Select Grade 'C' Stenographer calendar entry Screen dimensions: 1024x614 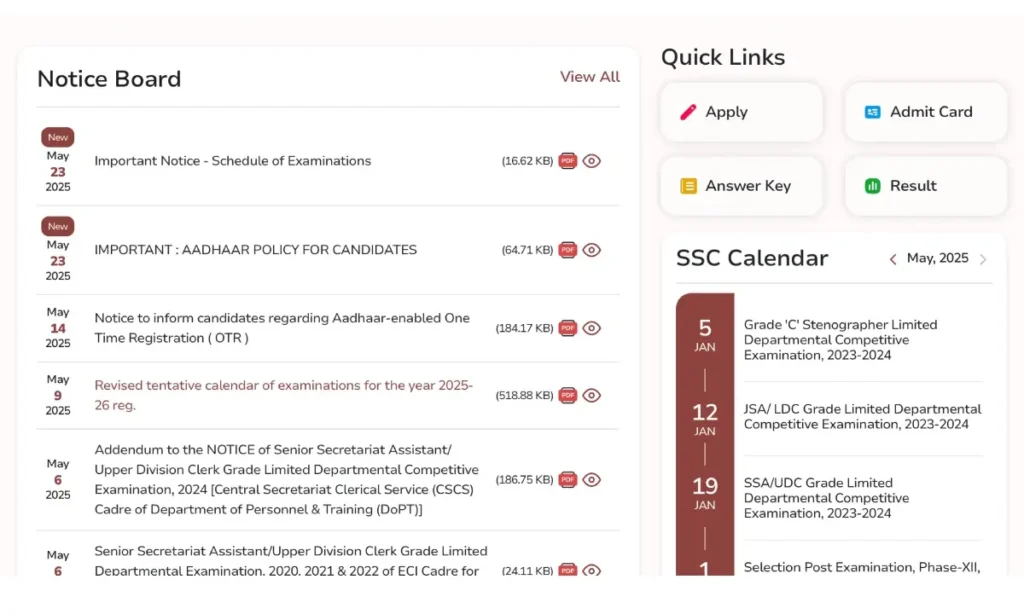pos(840,340)
